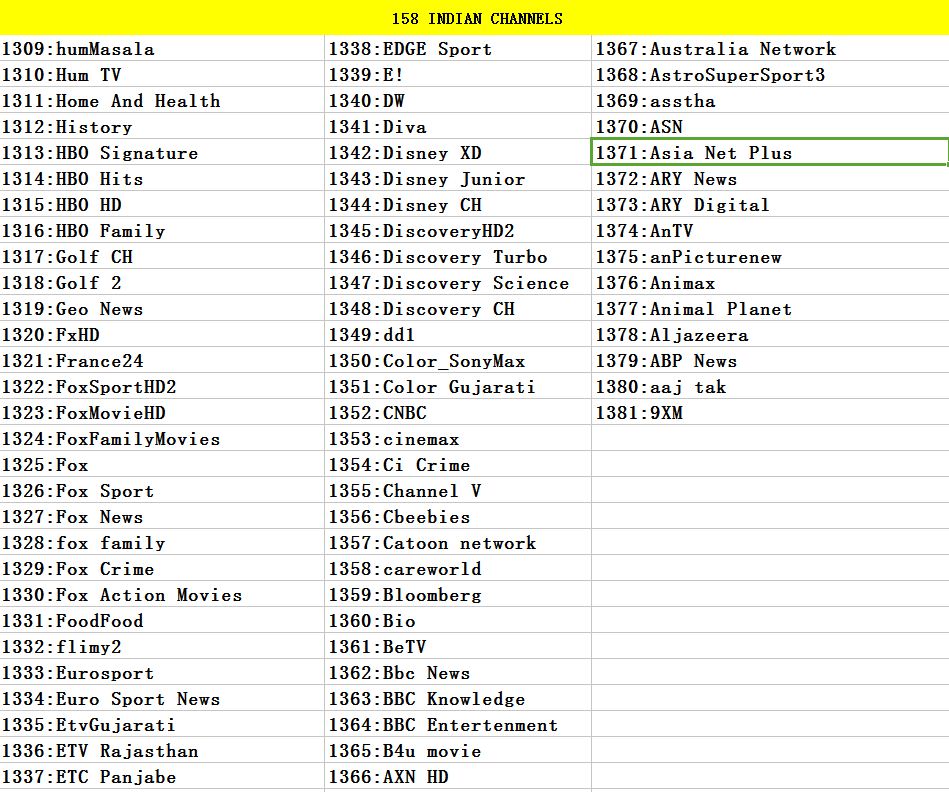Select cell '1328:fox family'

point(162,543)
